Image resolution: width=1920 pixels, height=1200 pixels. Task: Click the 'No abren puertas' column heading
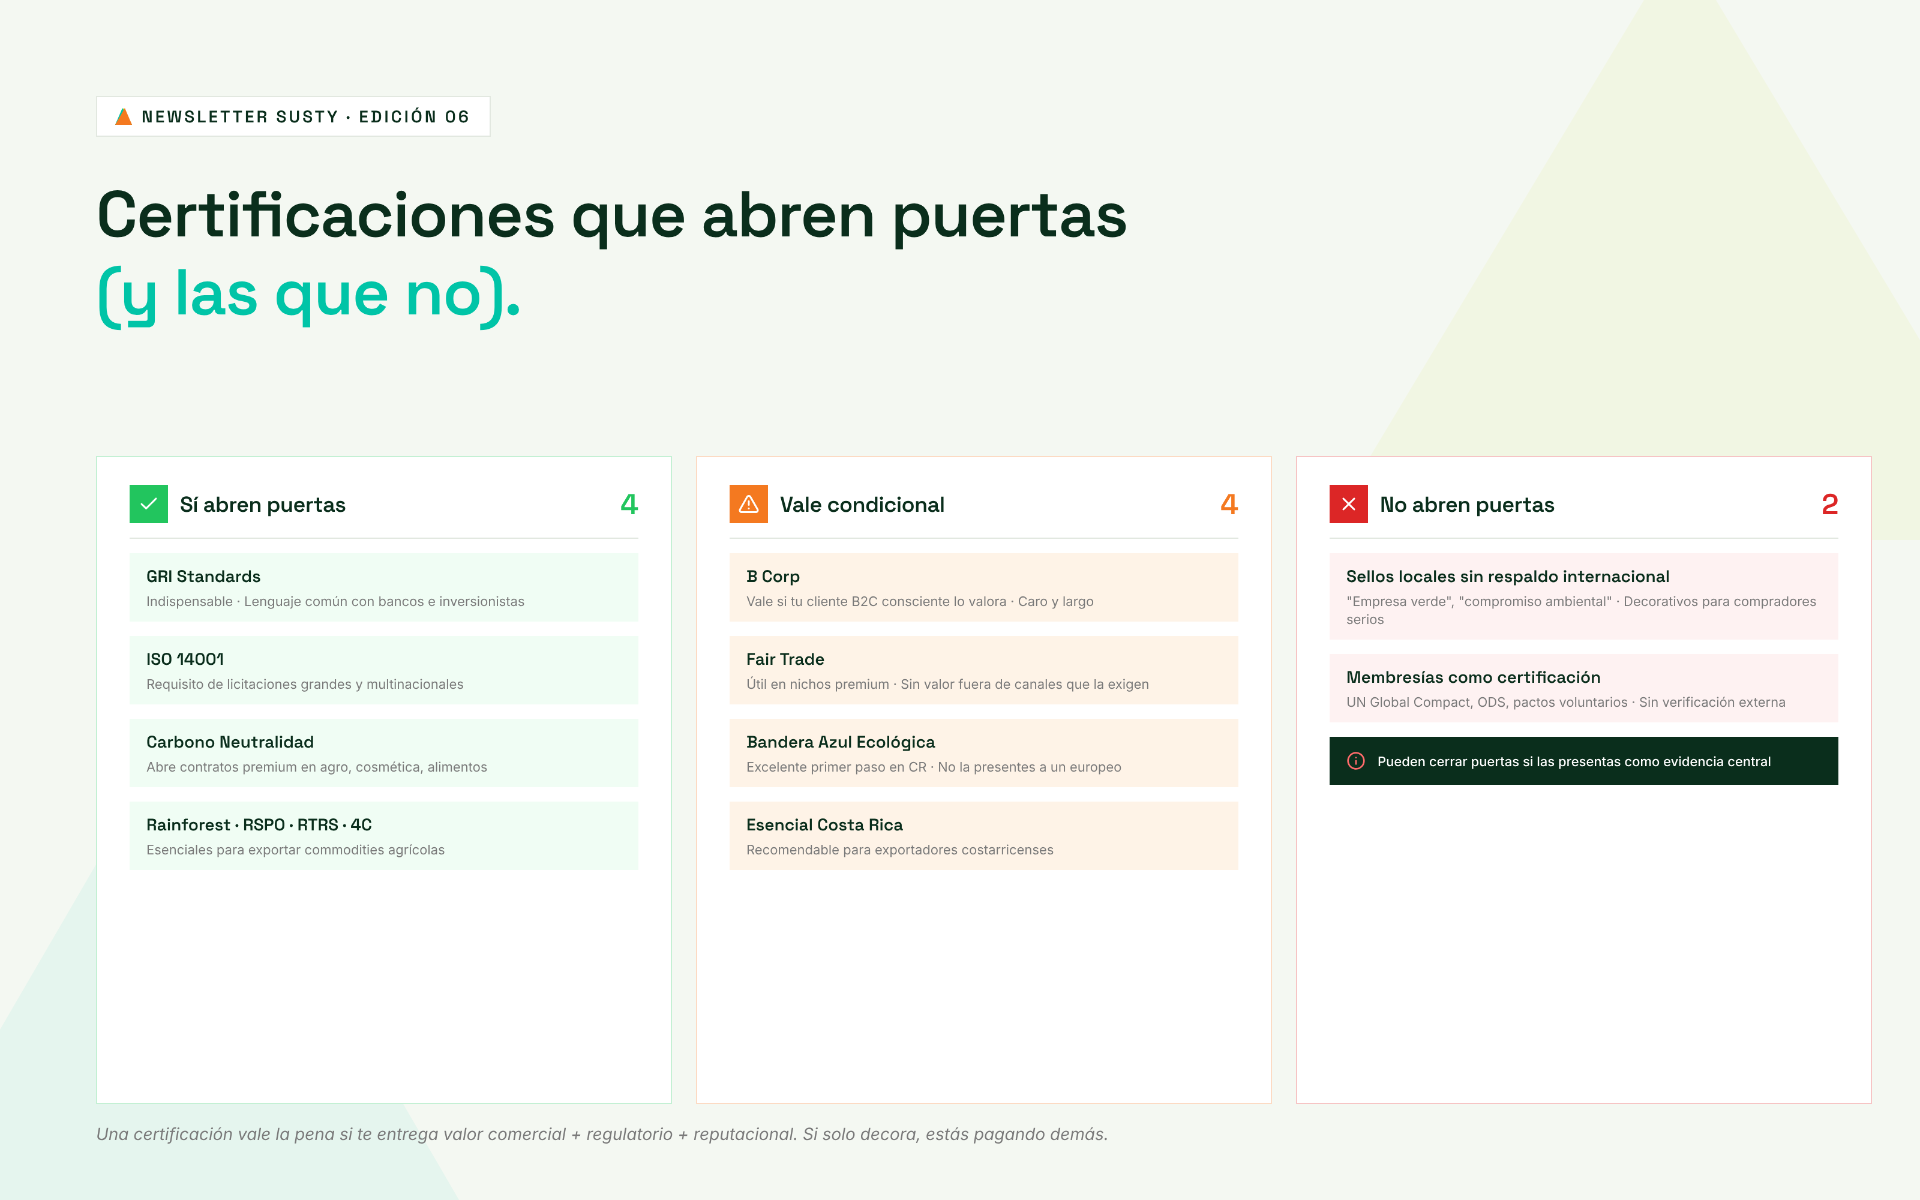click(x=1467, y=505)
